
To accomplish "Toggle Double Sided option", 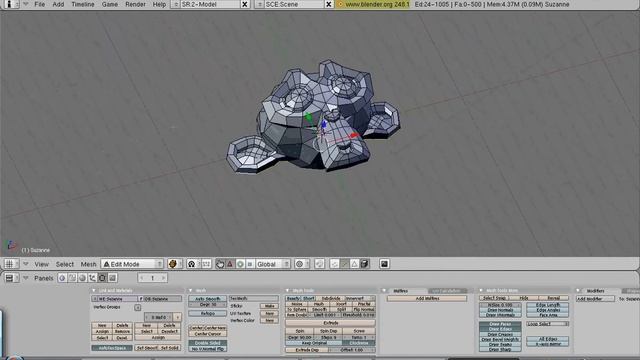I will [x=207, y=343].
